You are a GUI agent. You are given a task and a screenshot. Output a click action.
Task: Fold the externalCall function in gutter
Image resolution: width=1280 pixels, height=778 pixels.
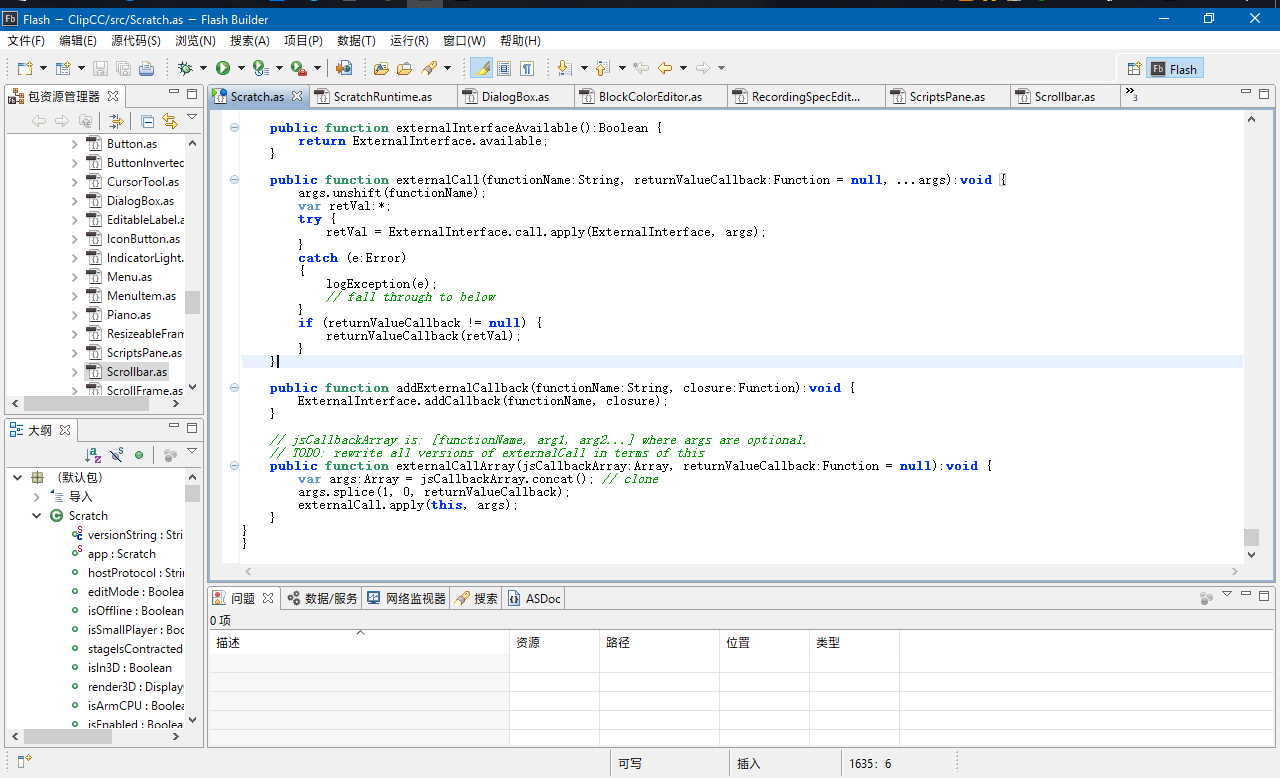click(235, 180)
